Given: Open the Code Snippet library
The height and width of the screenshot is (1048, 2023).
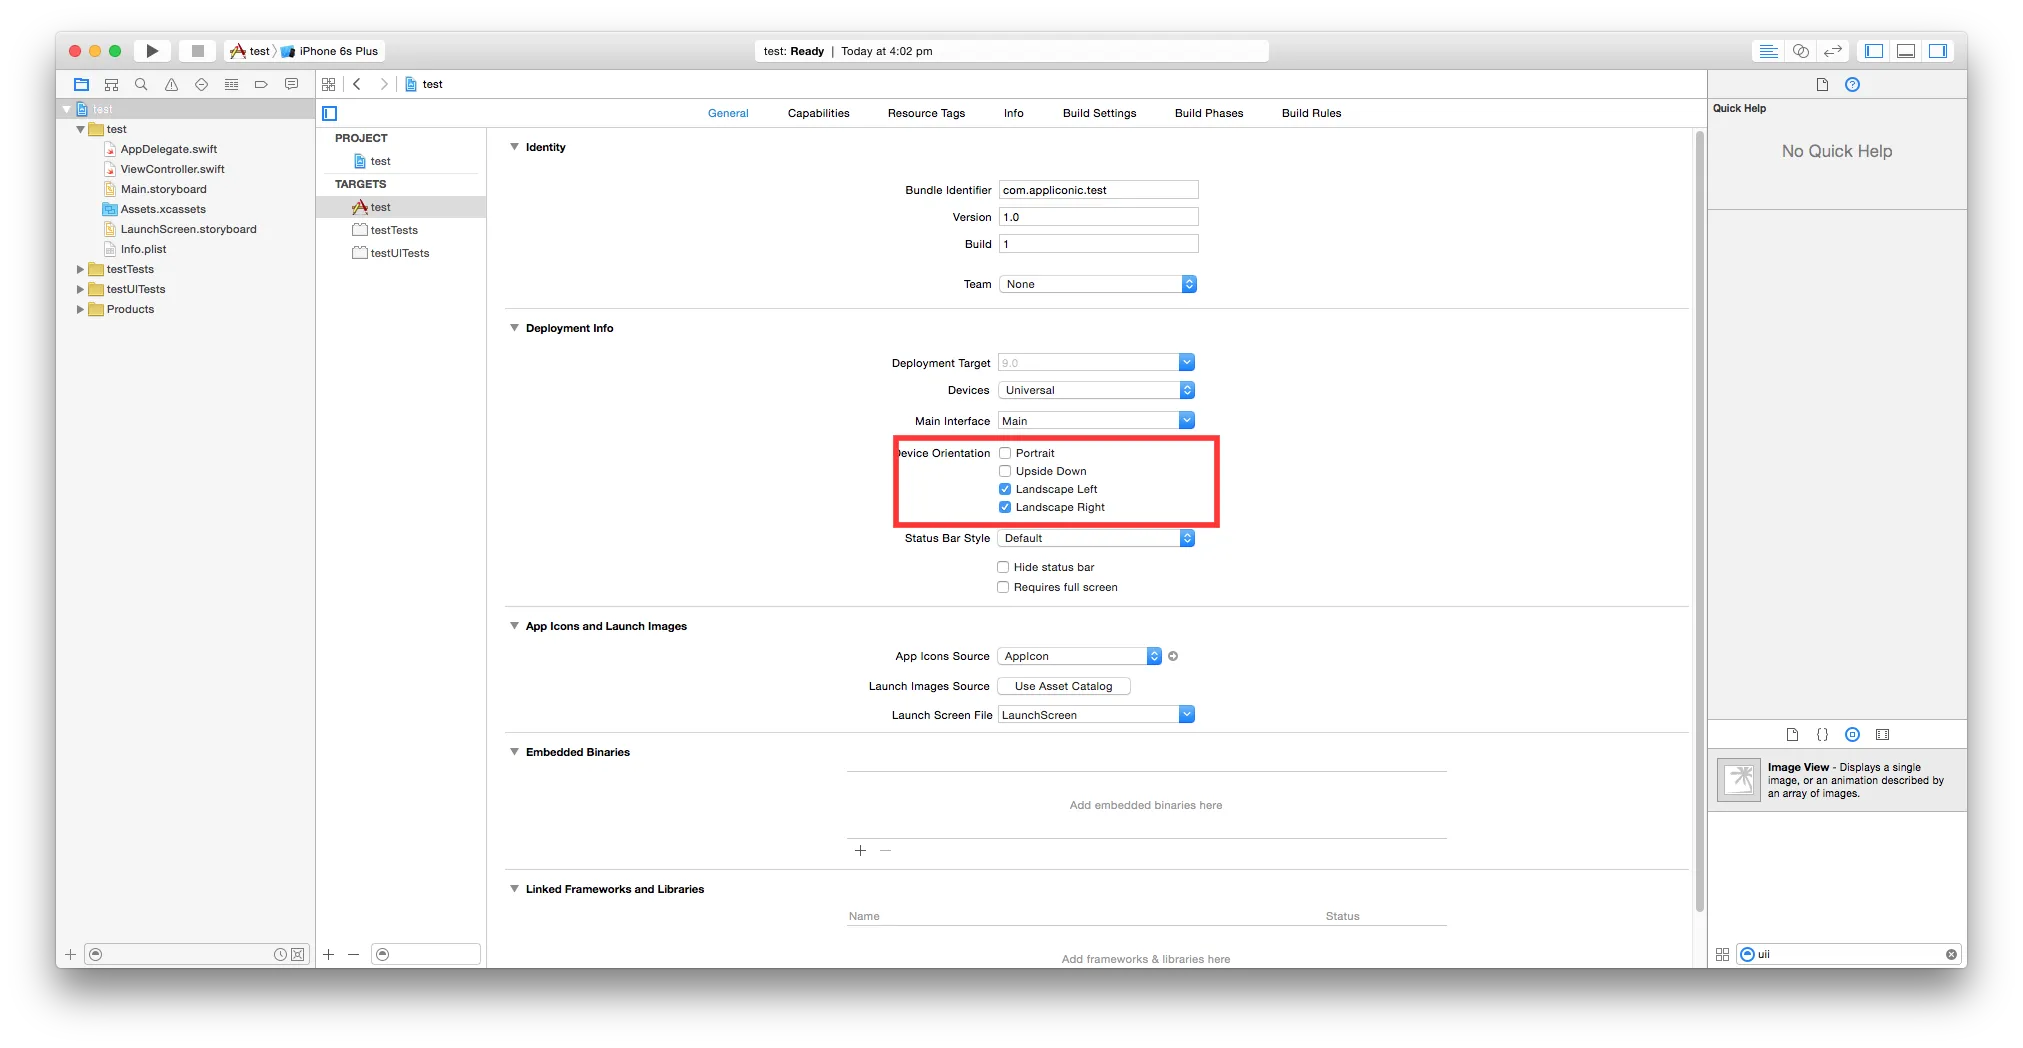Looking at the screenshot, I should point(1822,735).
